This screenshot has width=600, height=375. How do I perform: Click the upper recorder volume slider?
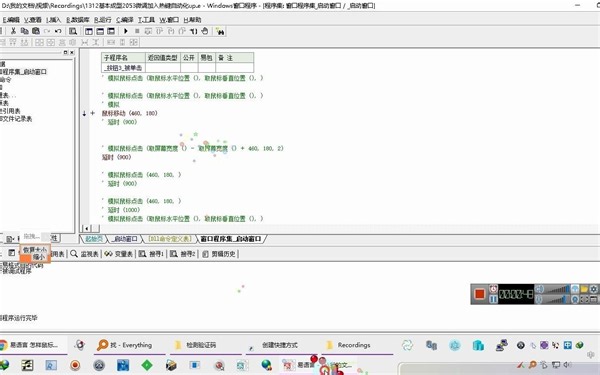click(557, 290)
